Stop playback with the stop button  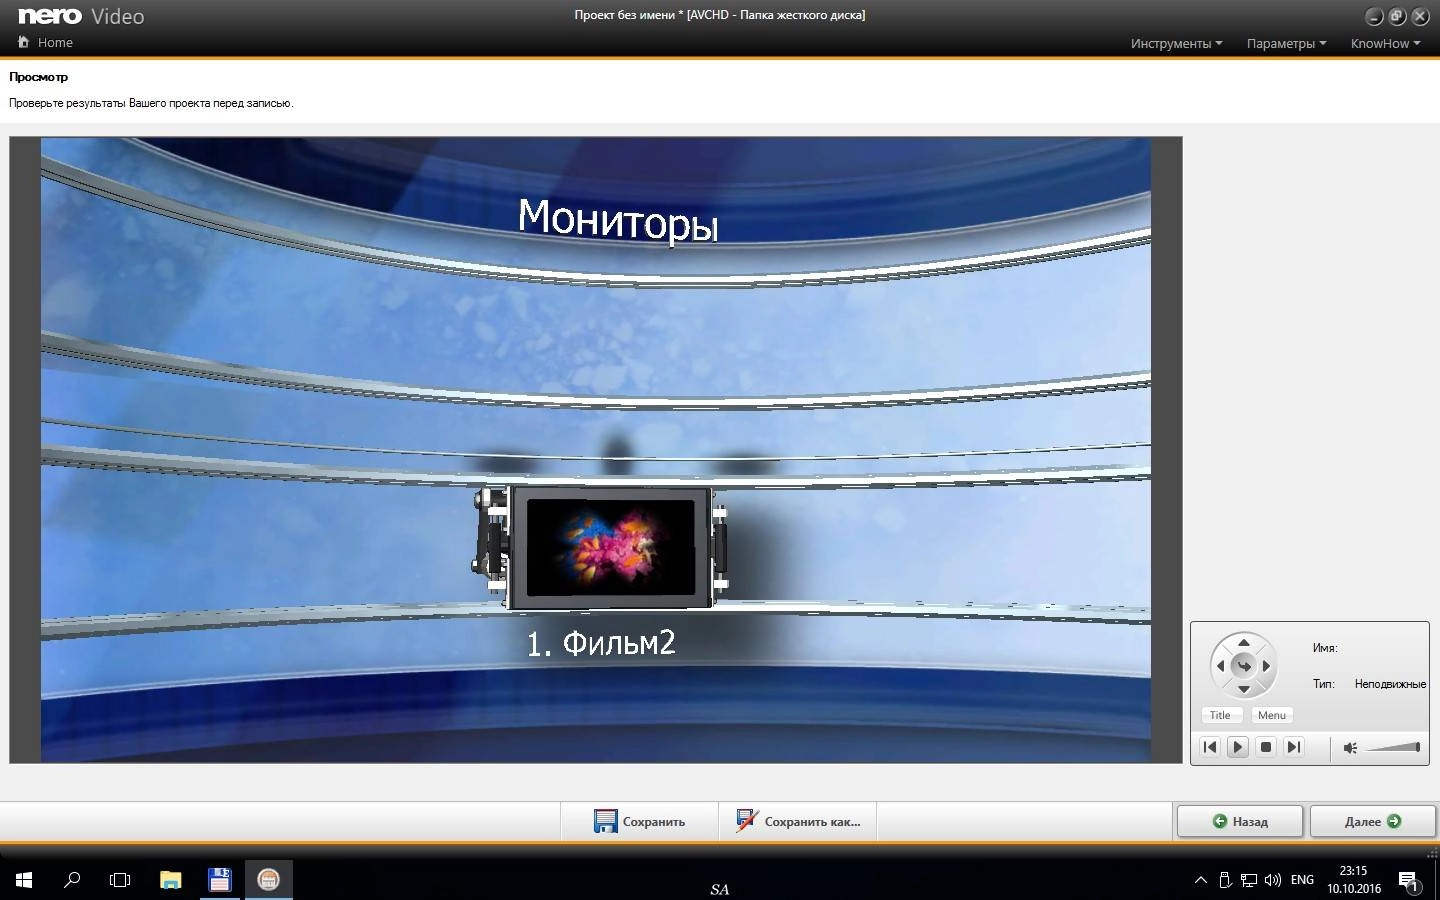click(x=1266, y=747)
